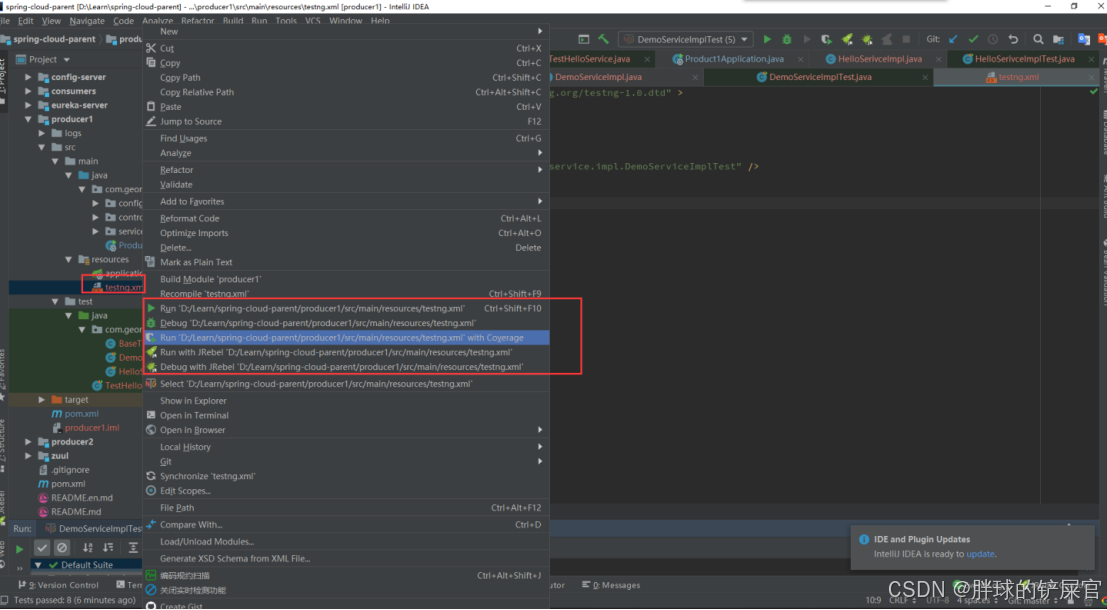Screen dimensions: 1107x610
Task: Collapse Default Suite node in test results
Action: click(x=37, y=565)
